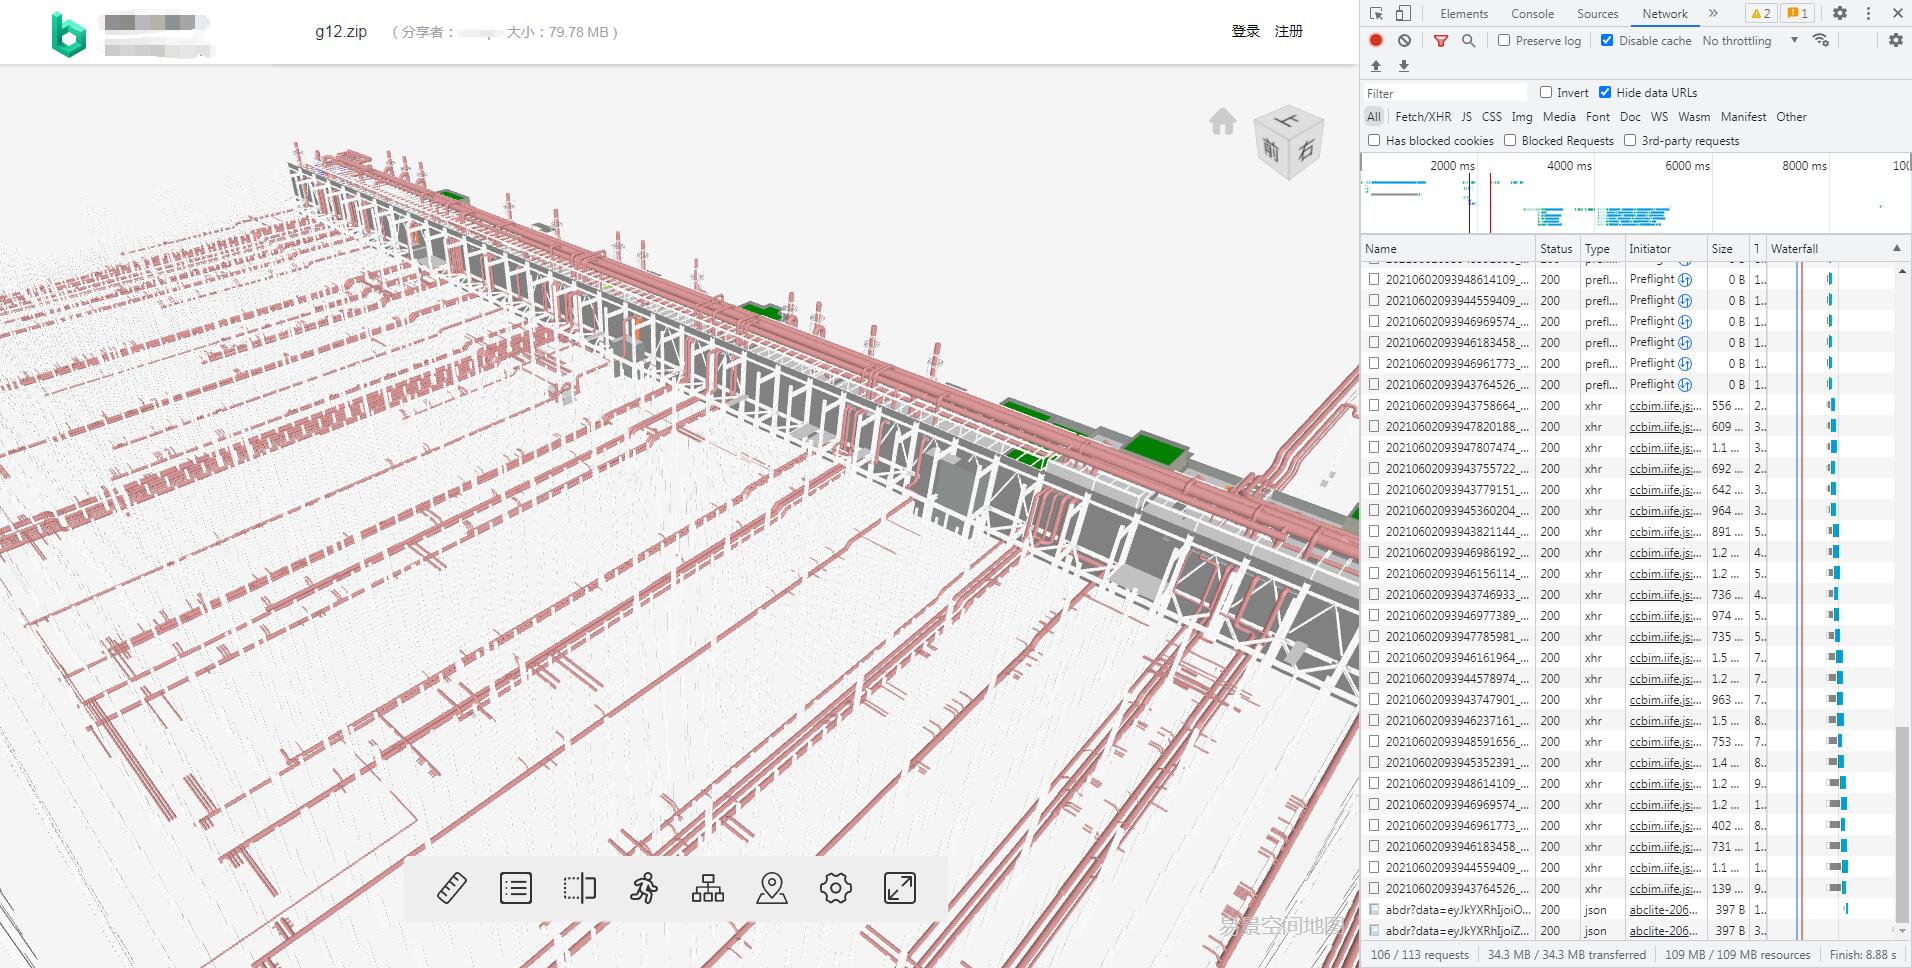
Task: Open the section plane tool
Action: coord(580,888)
